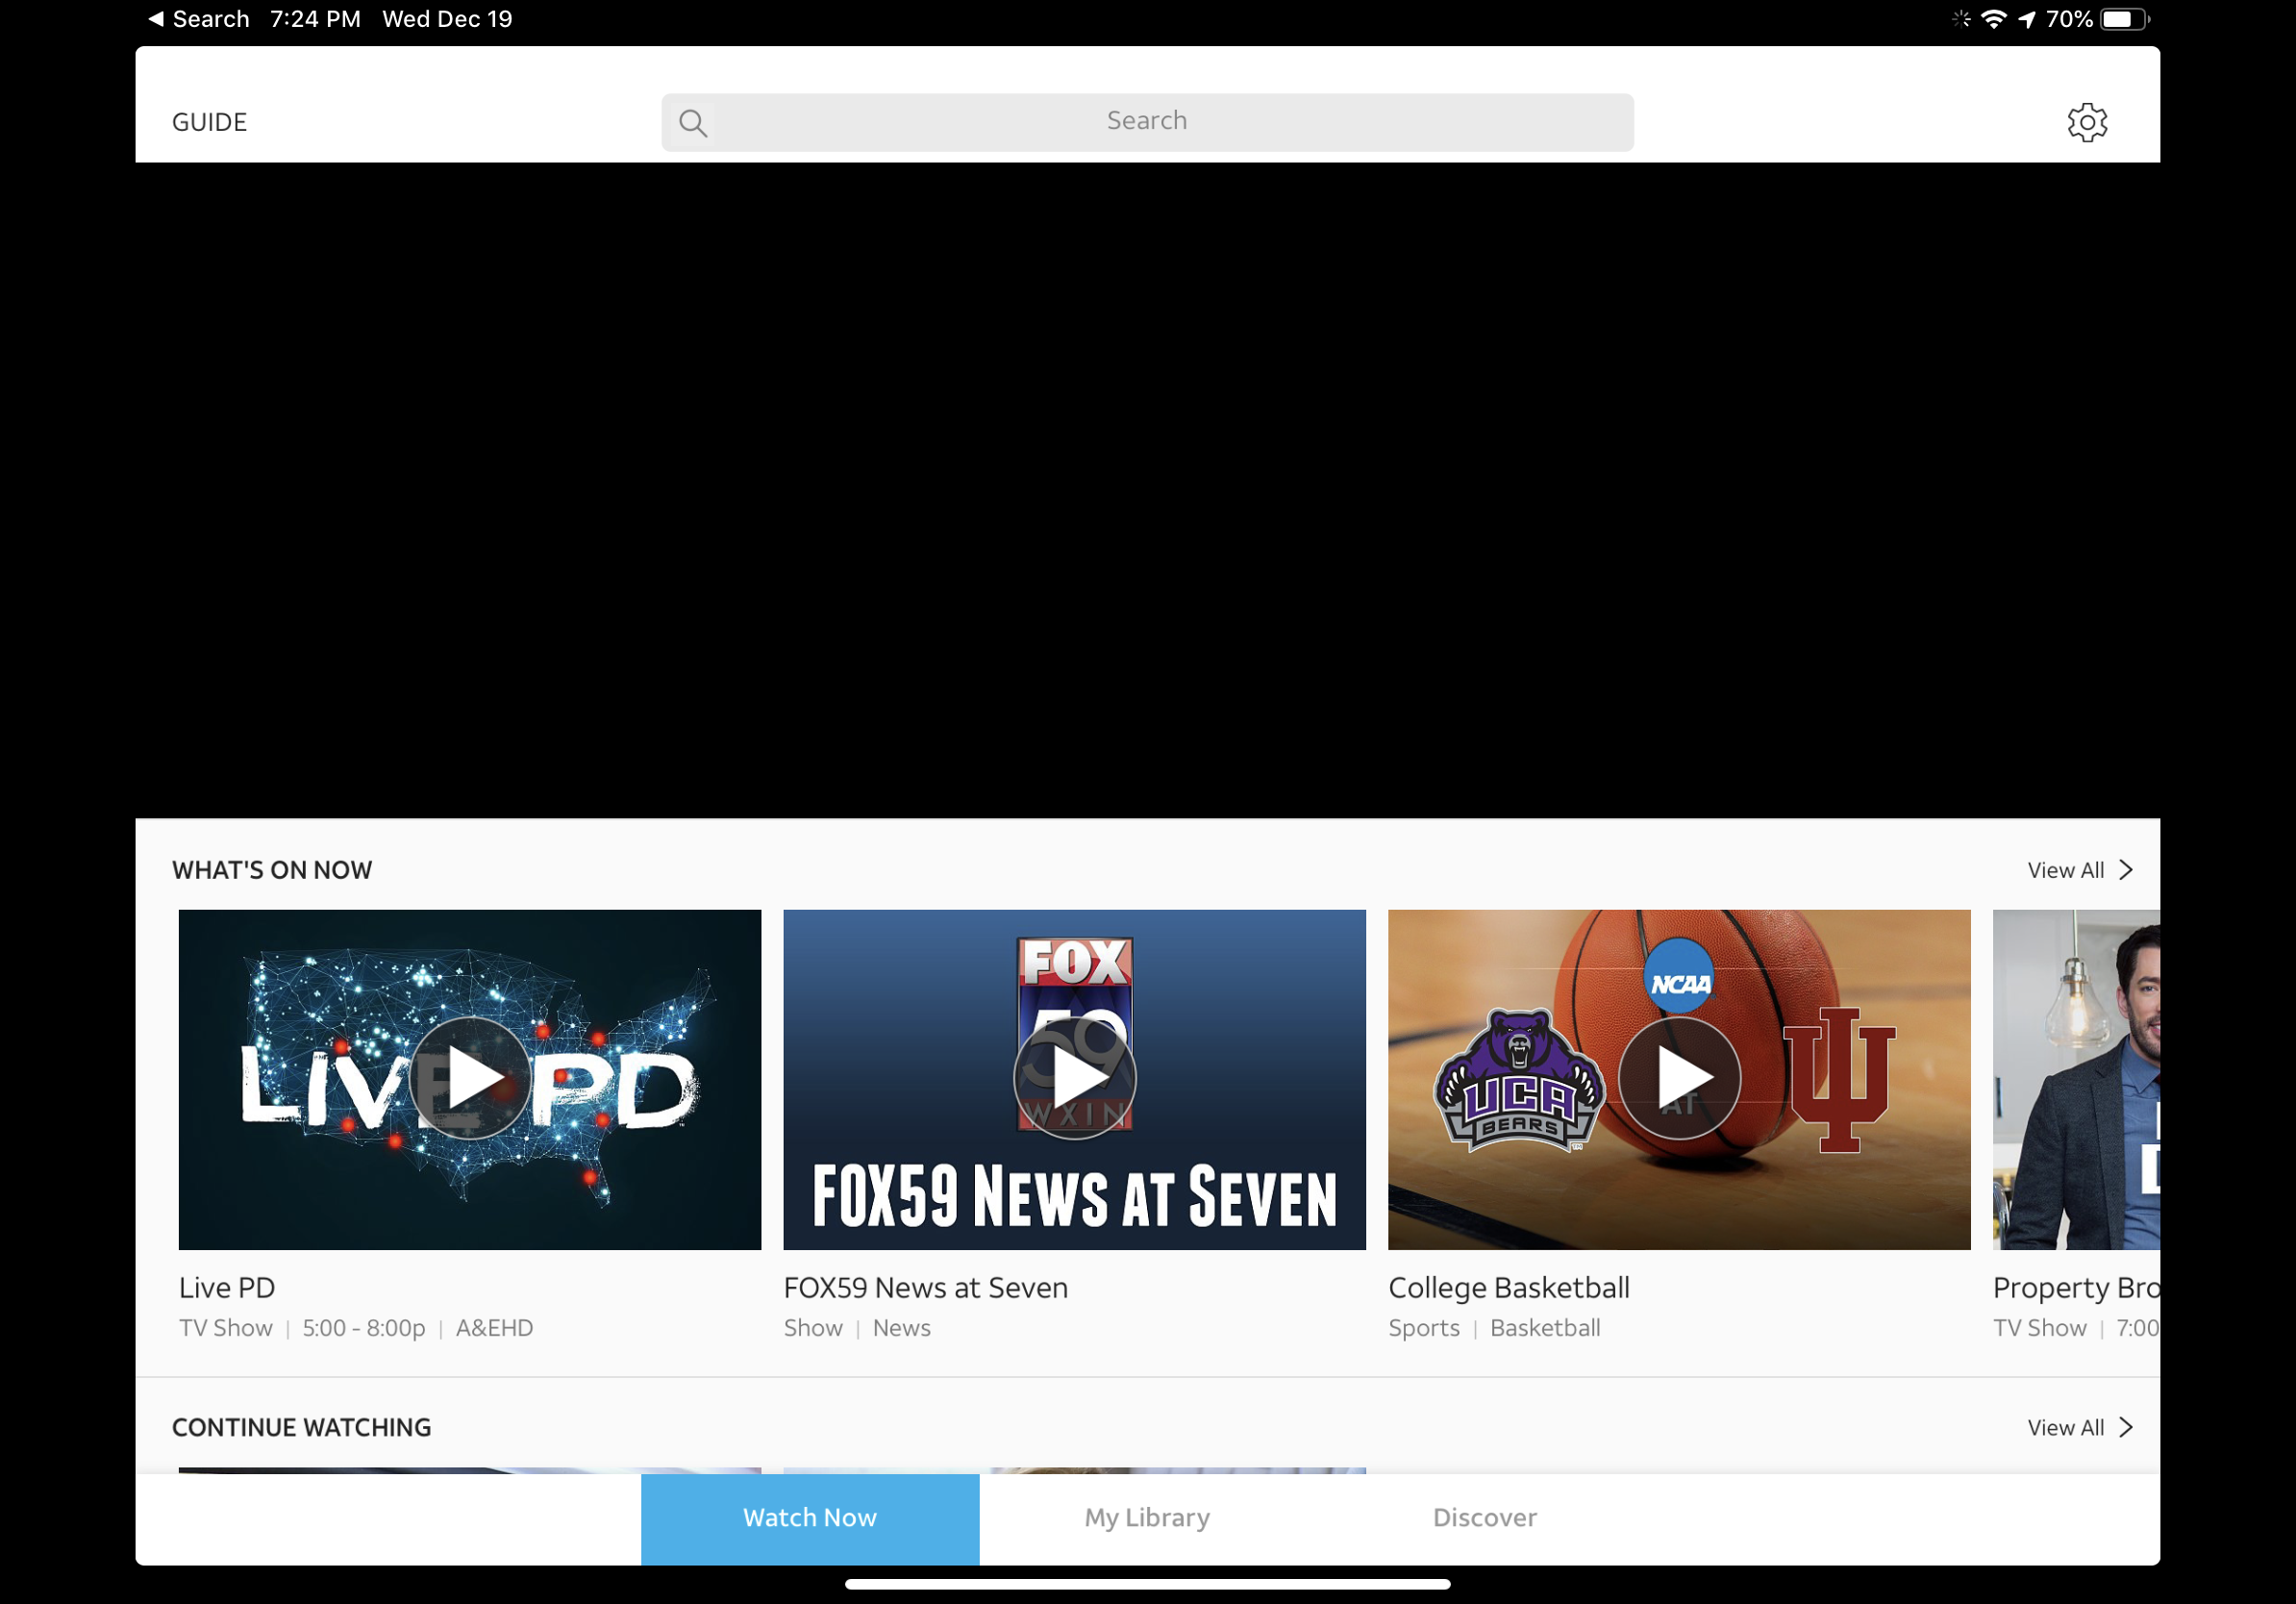Open the GUIDE

point(210,121)
